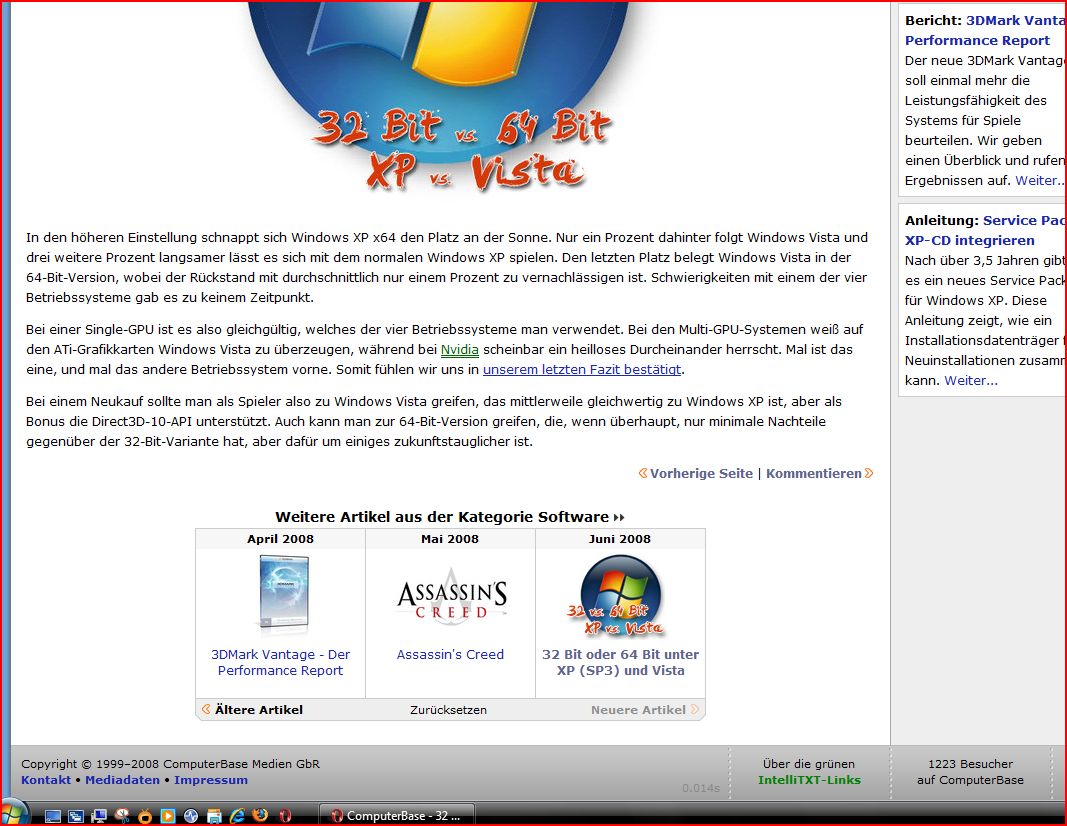Open the network computers quick launch icon

(x=99, y=816)
